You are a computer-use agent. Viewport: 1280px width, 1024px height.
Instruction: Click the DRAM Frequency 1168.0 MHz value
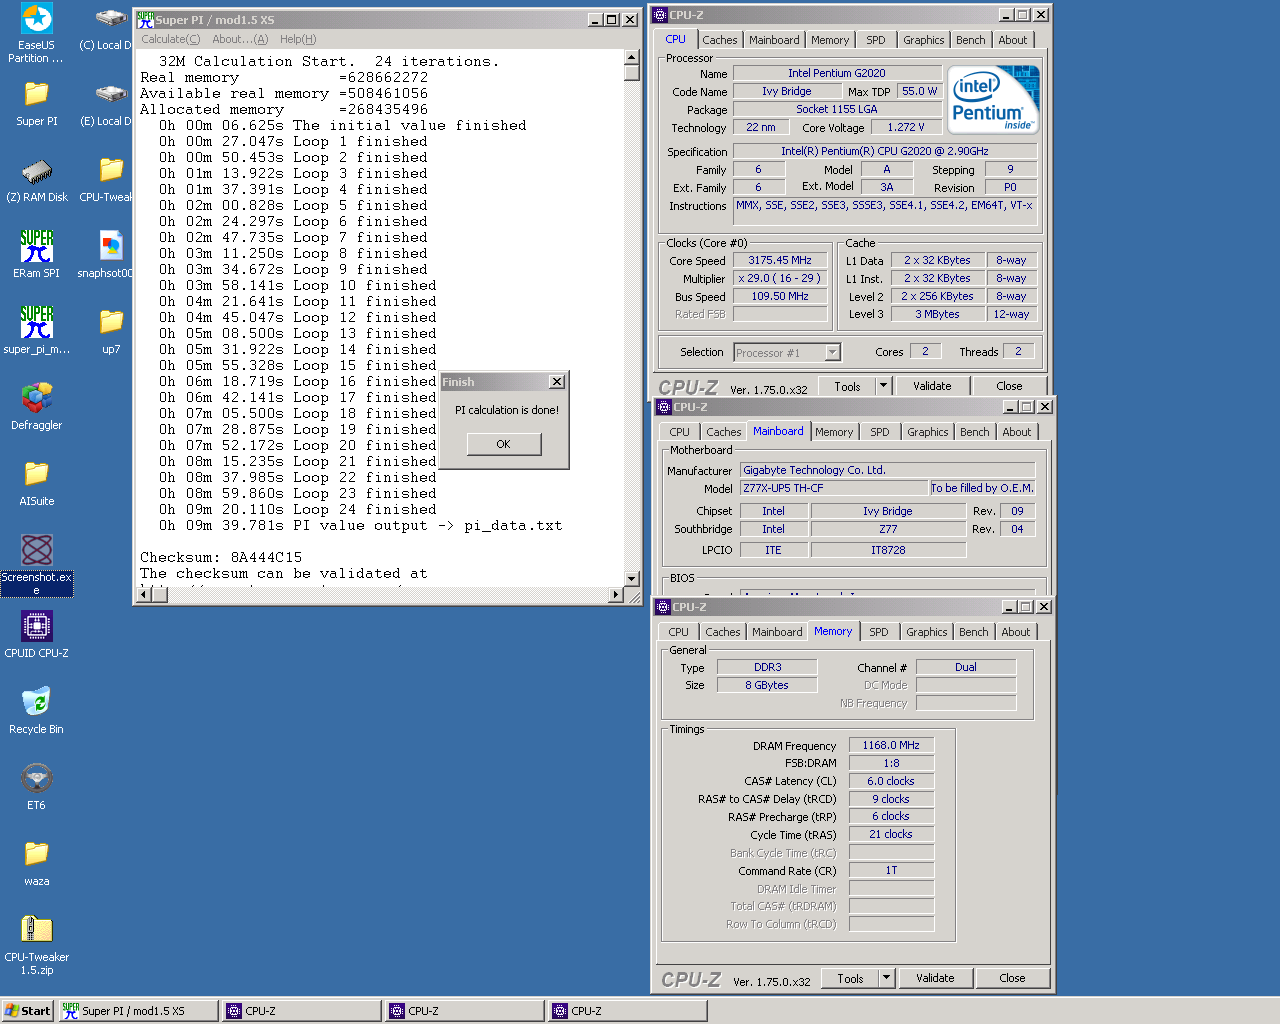point(891,745)
